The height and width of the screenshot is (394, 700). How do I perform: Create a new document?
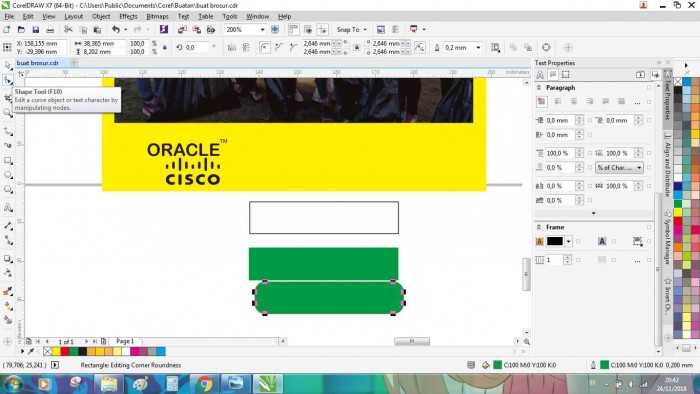[x=7, y=29]
